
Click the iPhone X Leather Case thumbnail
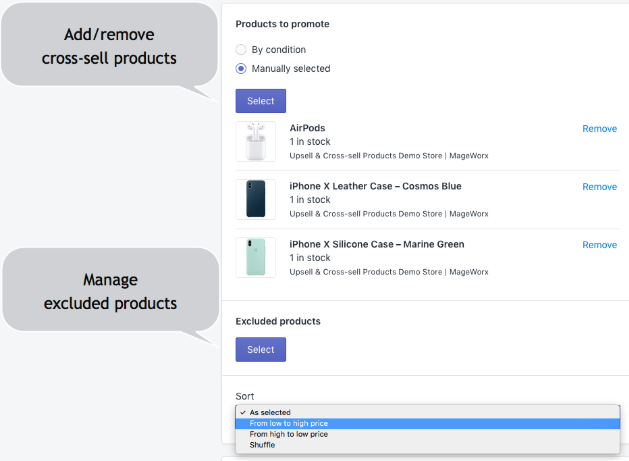click(255, 200)
